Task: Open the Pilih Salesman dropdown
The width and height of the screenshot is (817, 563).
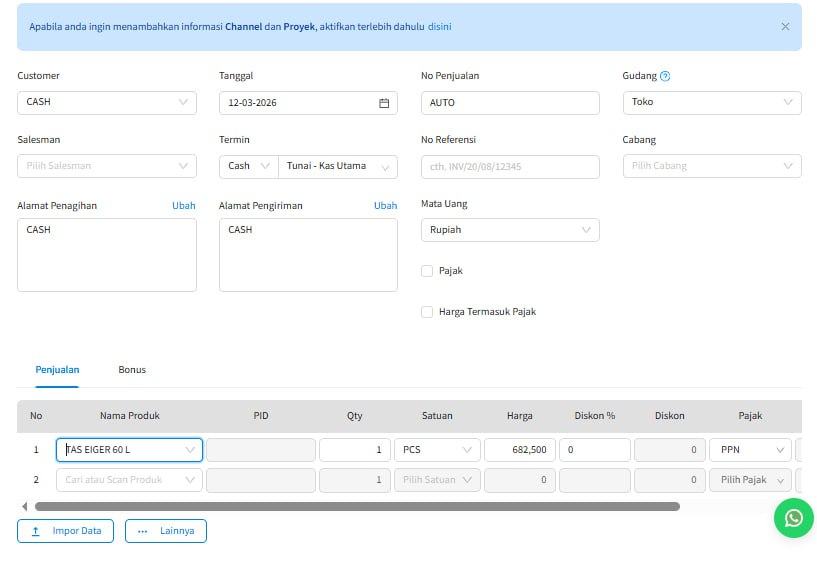Action: coord(107,166)
